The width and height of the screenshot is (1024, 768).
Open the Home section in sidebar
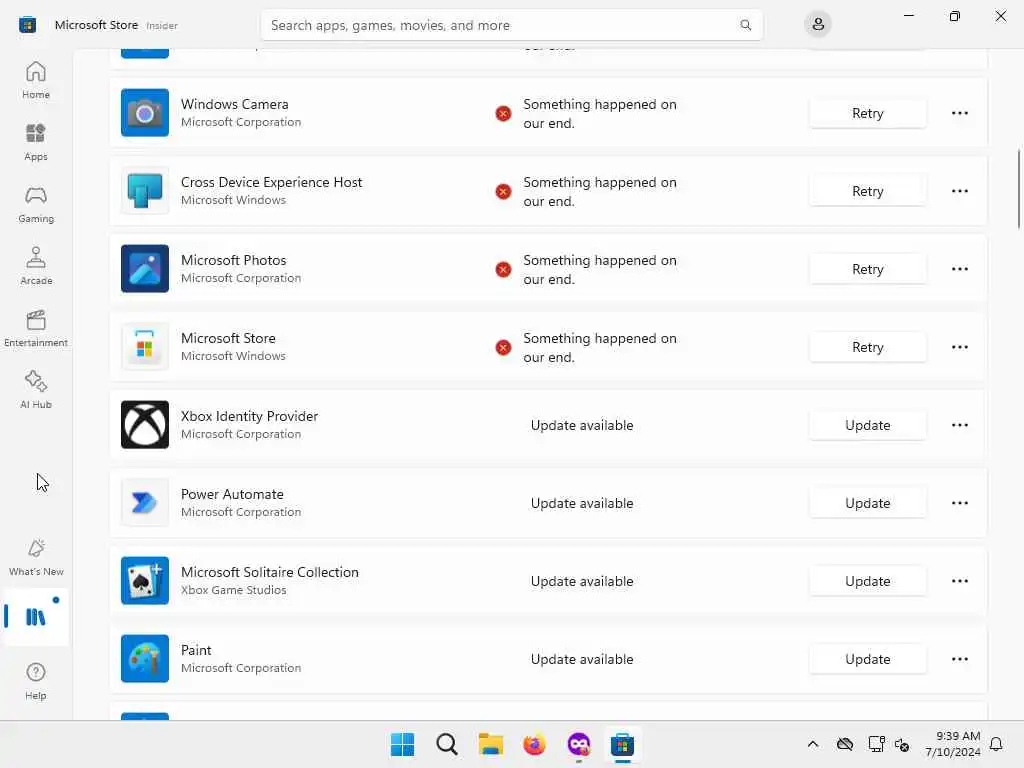(x=36, y=80)
